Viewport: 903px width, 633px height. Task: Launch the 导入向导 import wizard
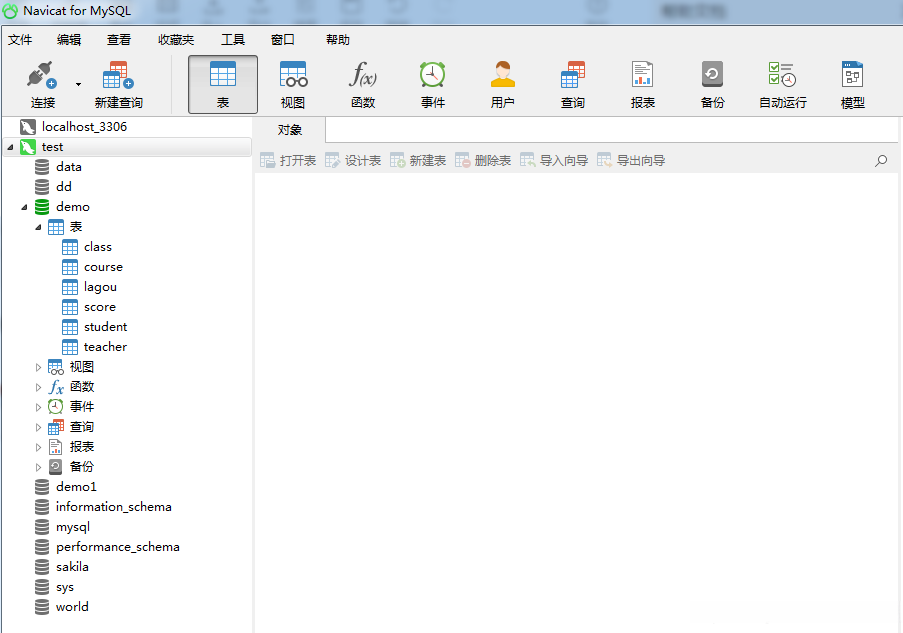[x=554, y=161]
